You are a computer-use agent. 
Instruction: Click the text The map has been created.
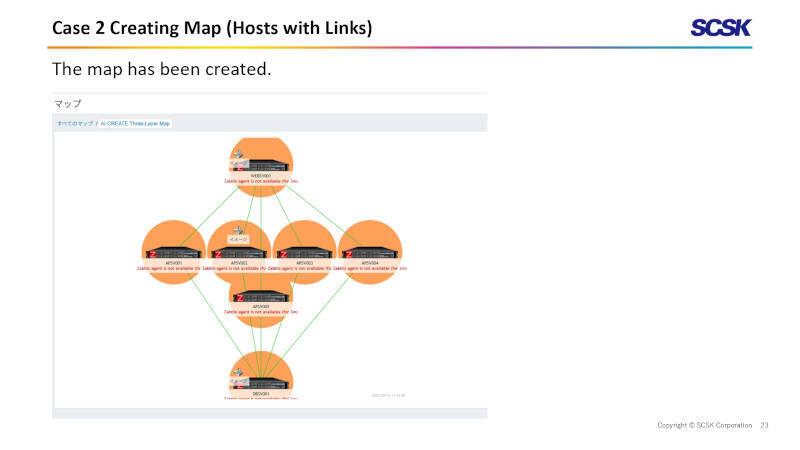[x=162, y=69]
